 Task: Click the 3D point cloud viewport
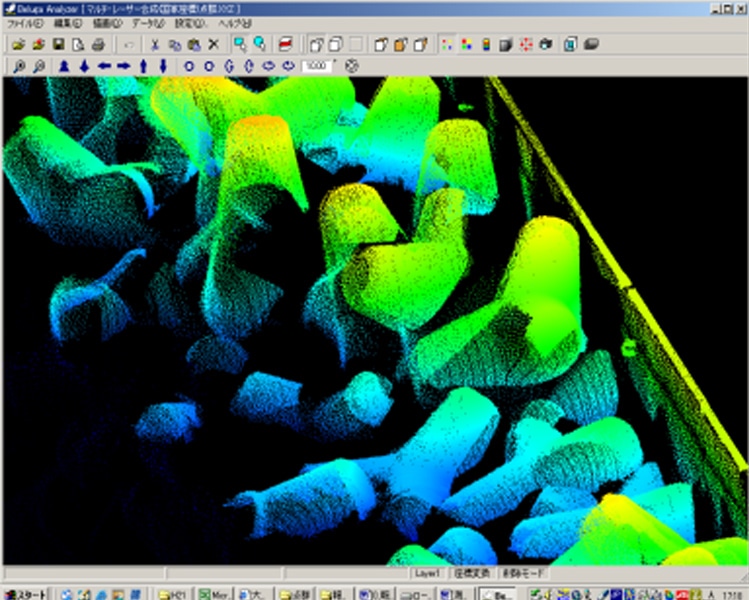pyautogui.click(x=374, y=321)
